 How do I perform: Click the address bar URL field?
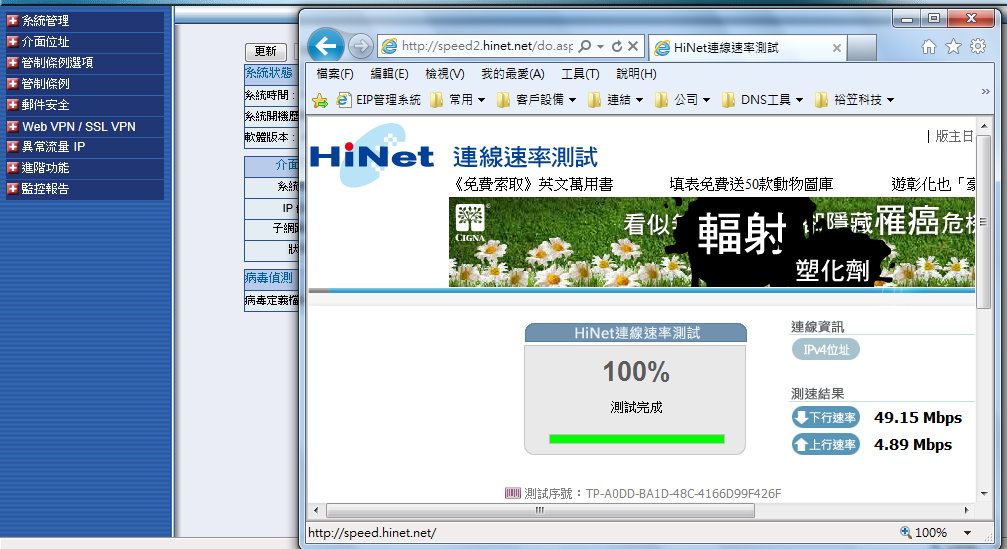(487, 46)
